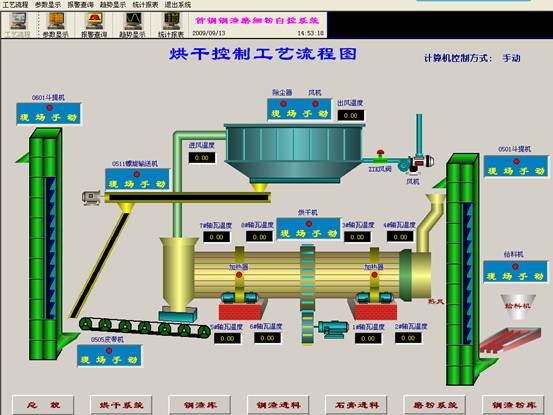Screen dimensions: 553x415
Task: Click the screw conveyor motor icon
Action: click(91, 197)
